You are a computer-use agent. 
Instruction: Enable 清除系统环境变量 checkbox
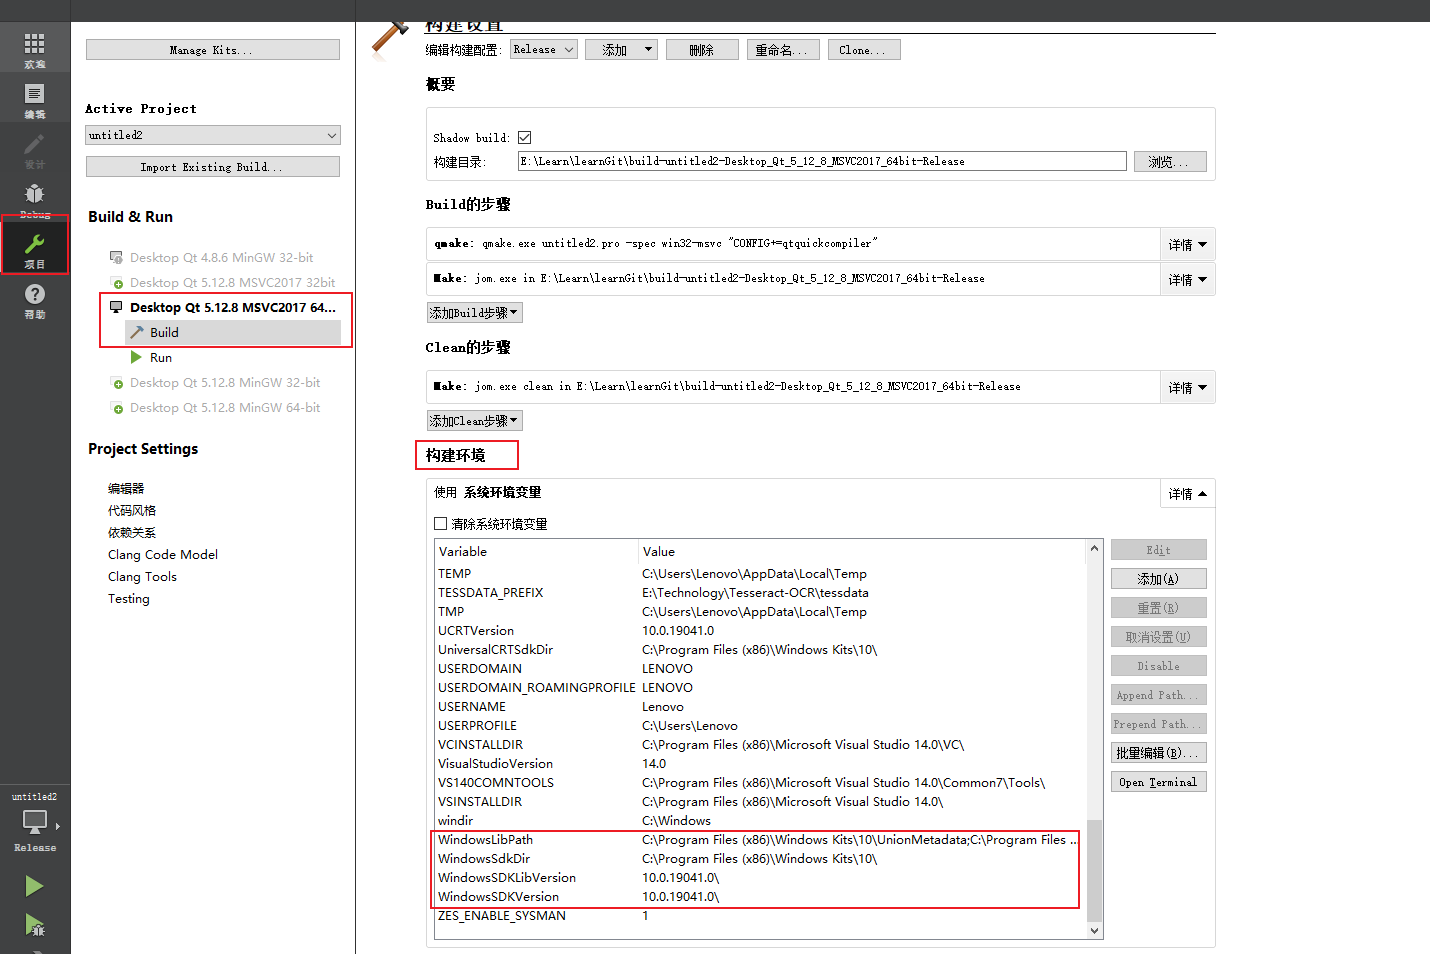click(x=441, y=524)
